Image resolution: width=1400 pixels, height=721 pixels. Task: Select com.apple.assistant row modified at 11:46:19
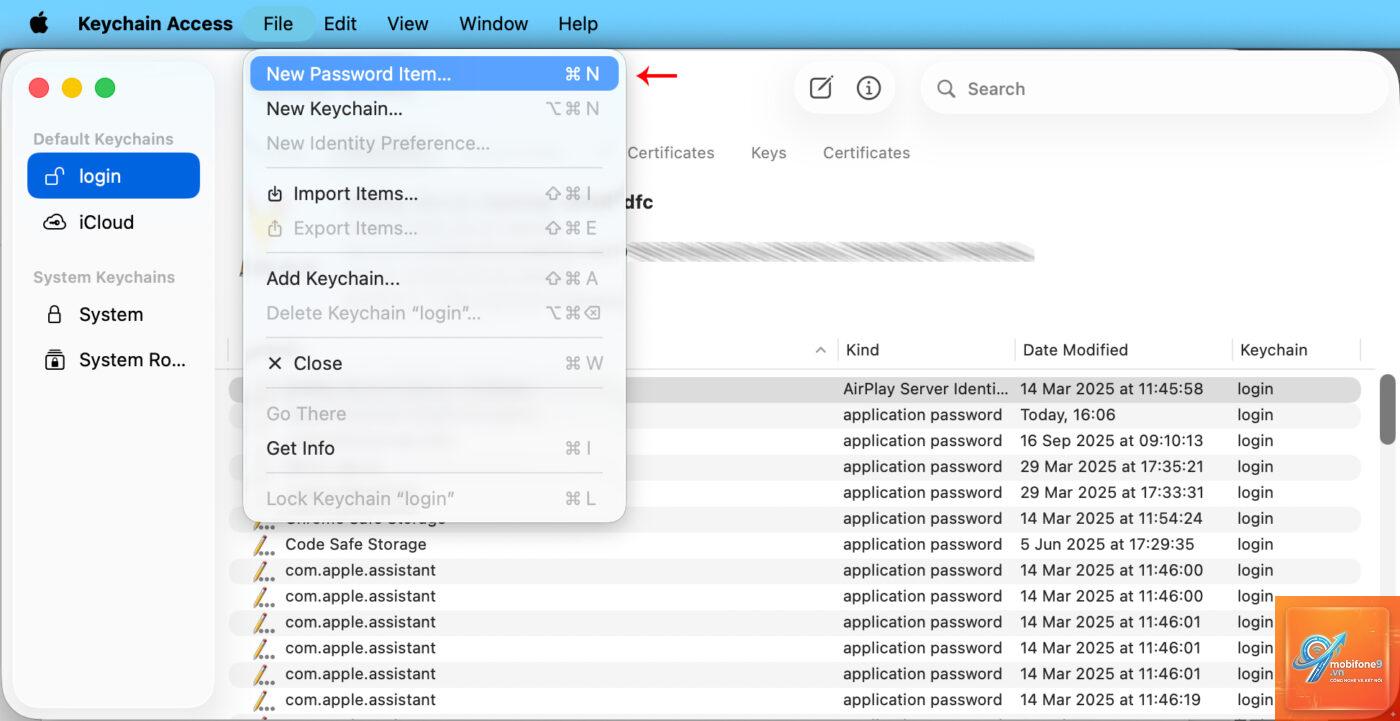pos(795,700)
